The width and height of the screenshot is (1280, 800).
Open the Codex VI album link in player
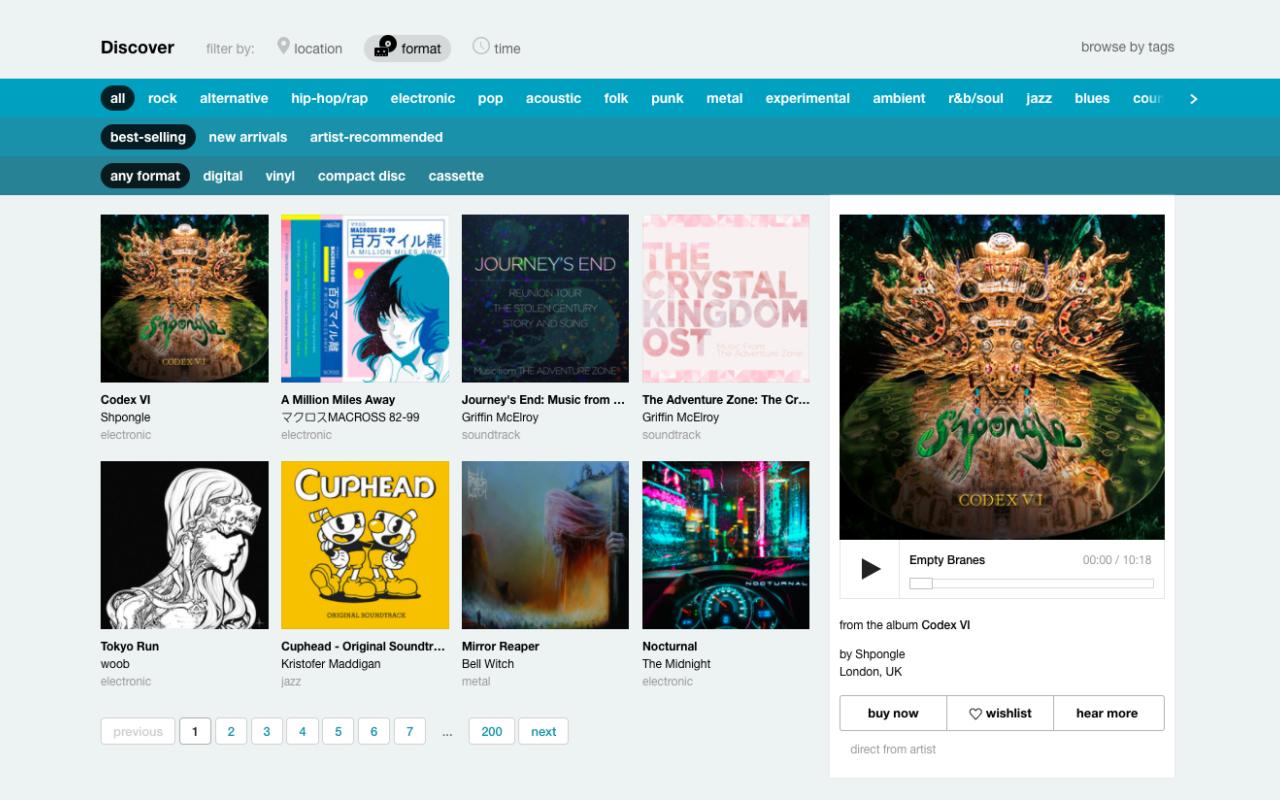(946, 625)
